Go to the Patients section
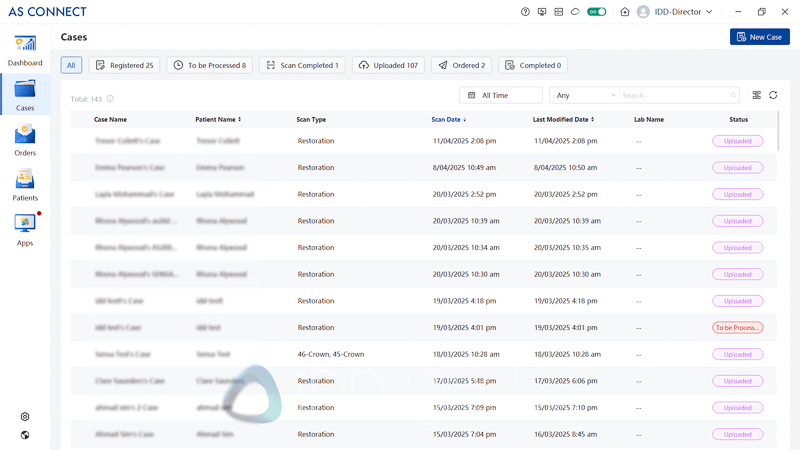 click(x=25, y=185)
